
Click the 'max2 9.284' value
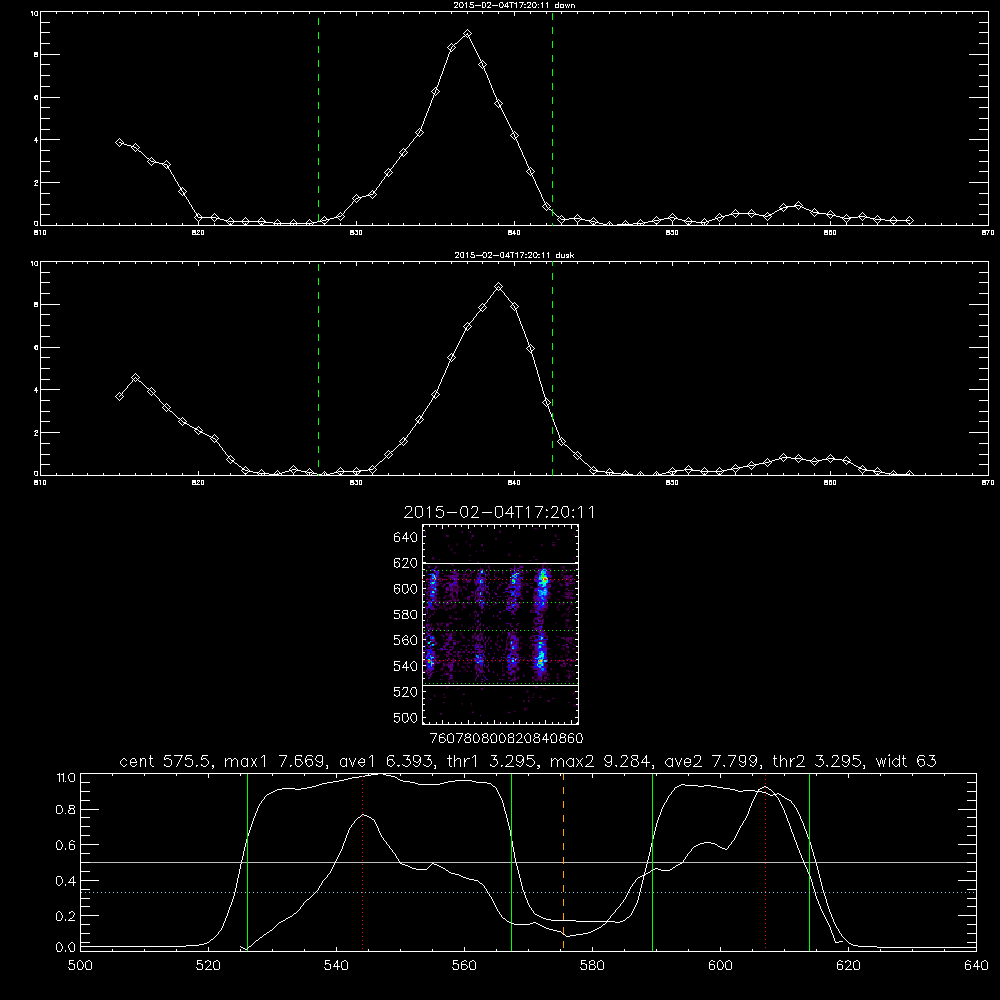pyautogui.click(x=598, y=761)
